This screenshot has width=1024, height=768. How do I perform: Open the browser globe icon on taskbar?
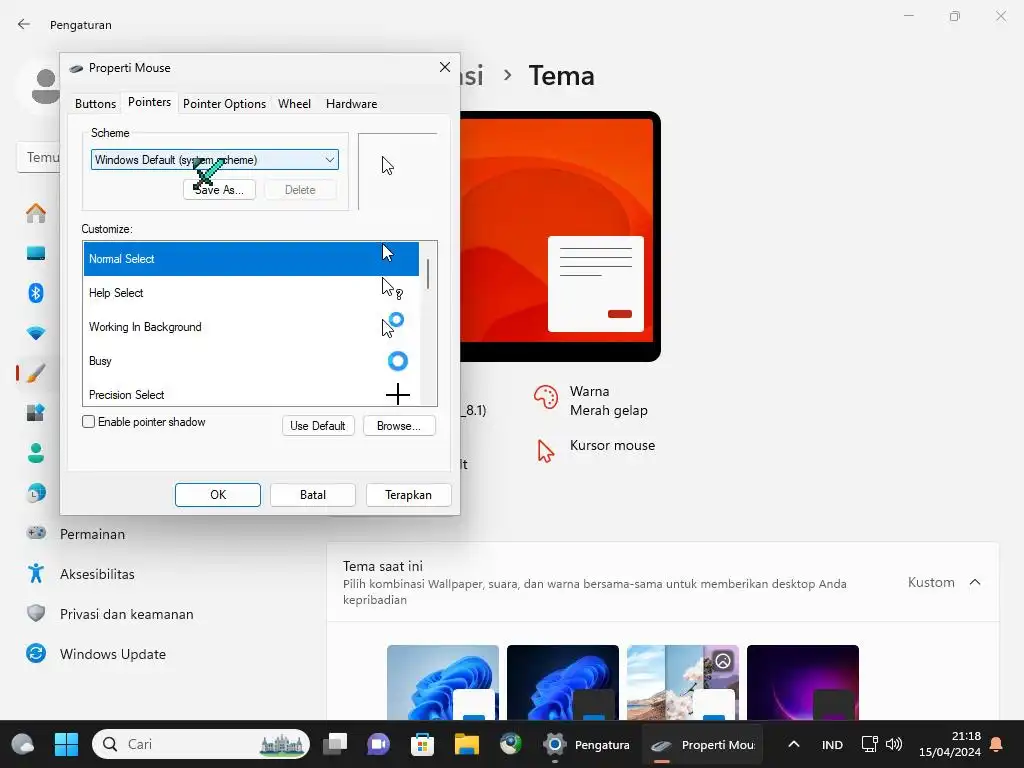(511, 744)
